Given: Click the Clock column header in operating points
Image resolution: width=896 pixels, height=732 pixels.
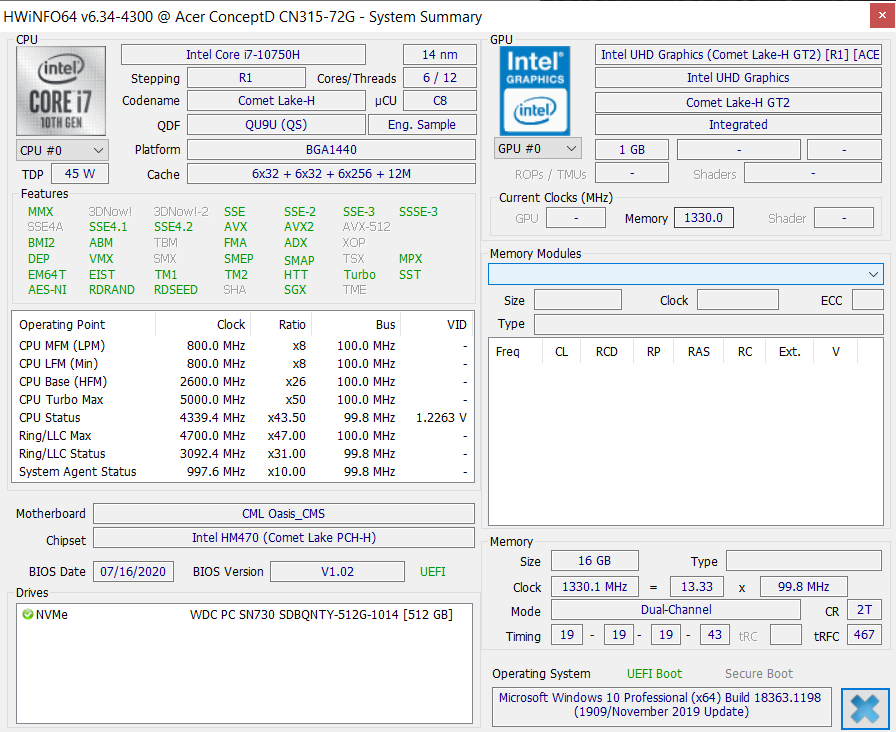Looking at the screenshot, I should [231, 325].
